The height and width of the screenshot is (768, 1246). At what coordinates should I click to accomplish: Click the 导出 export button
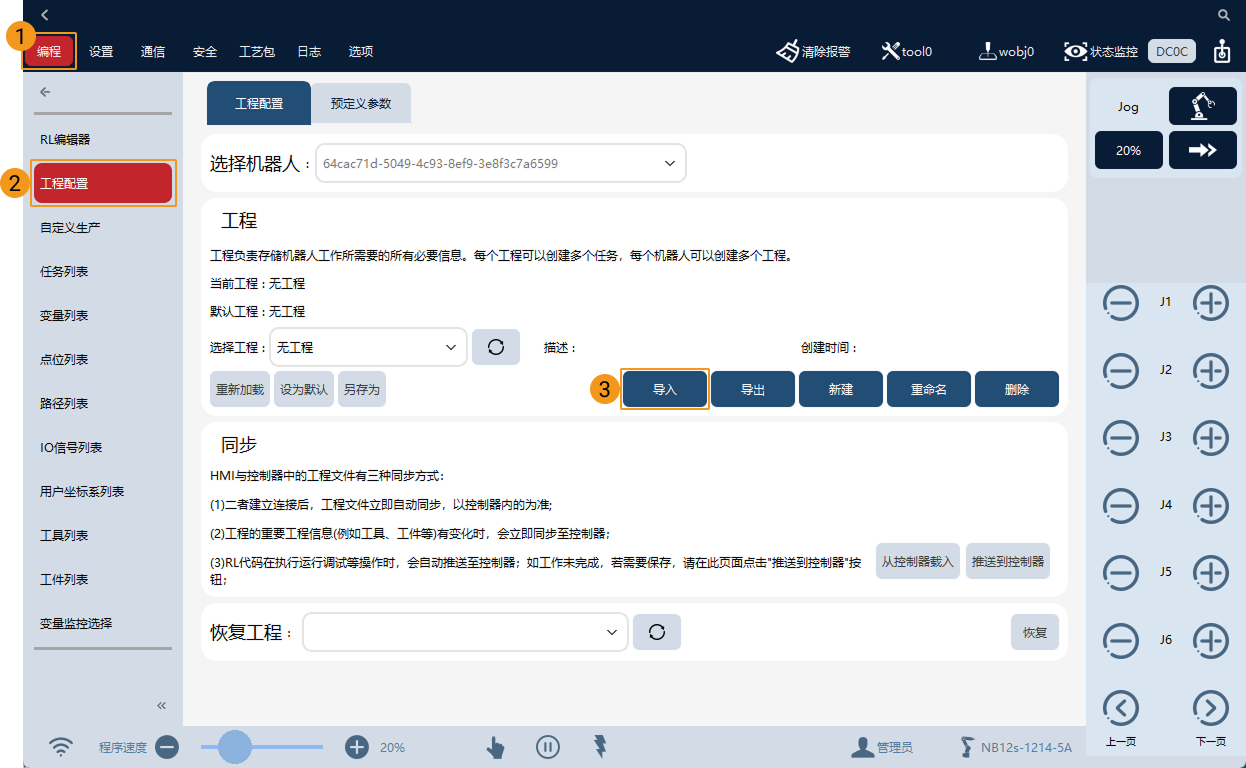coord(753,389)
